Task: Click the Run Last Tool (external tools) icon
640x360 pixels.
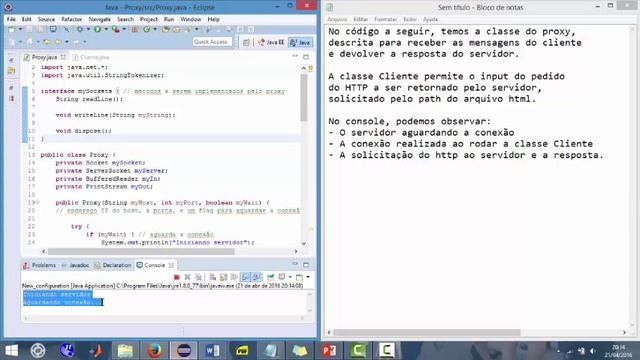Action: 116,29
